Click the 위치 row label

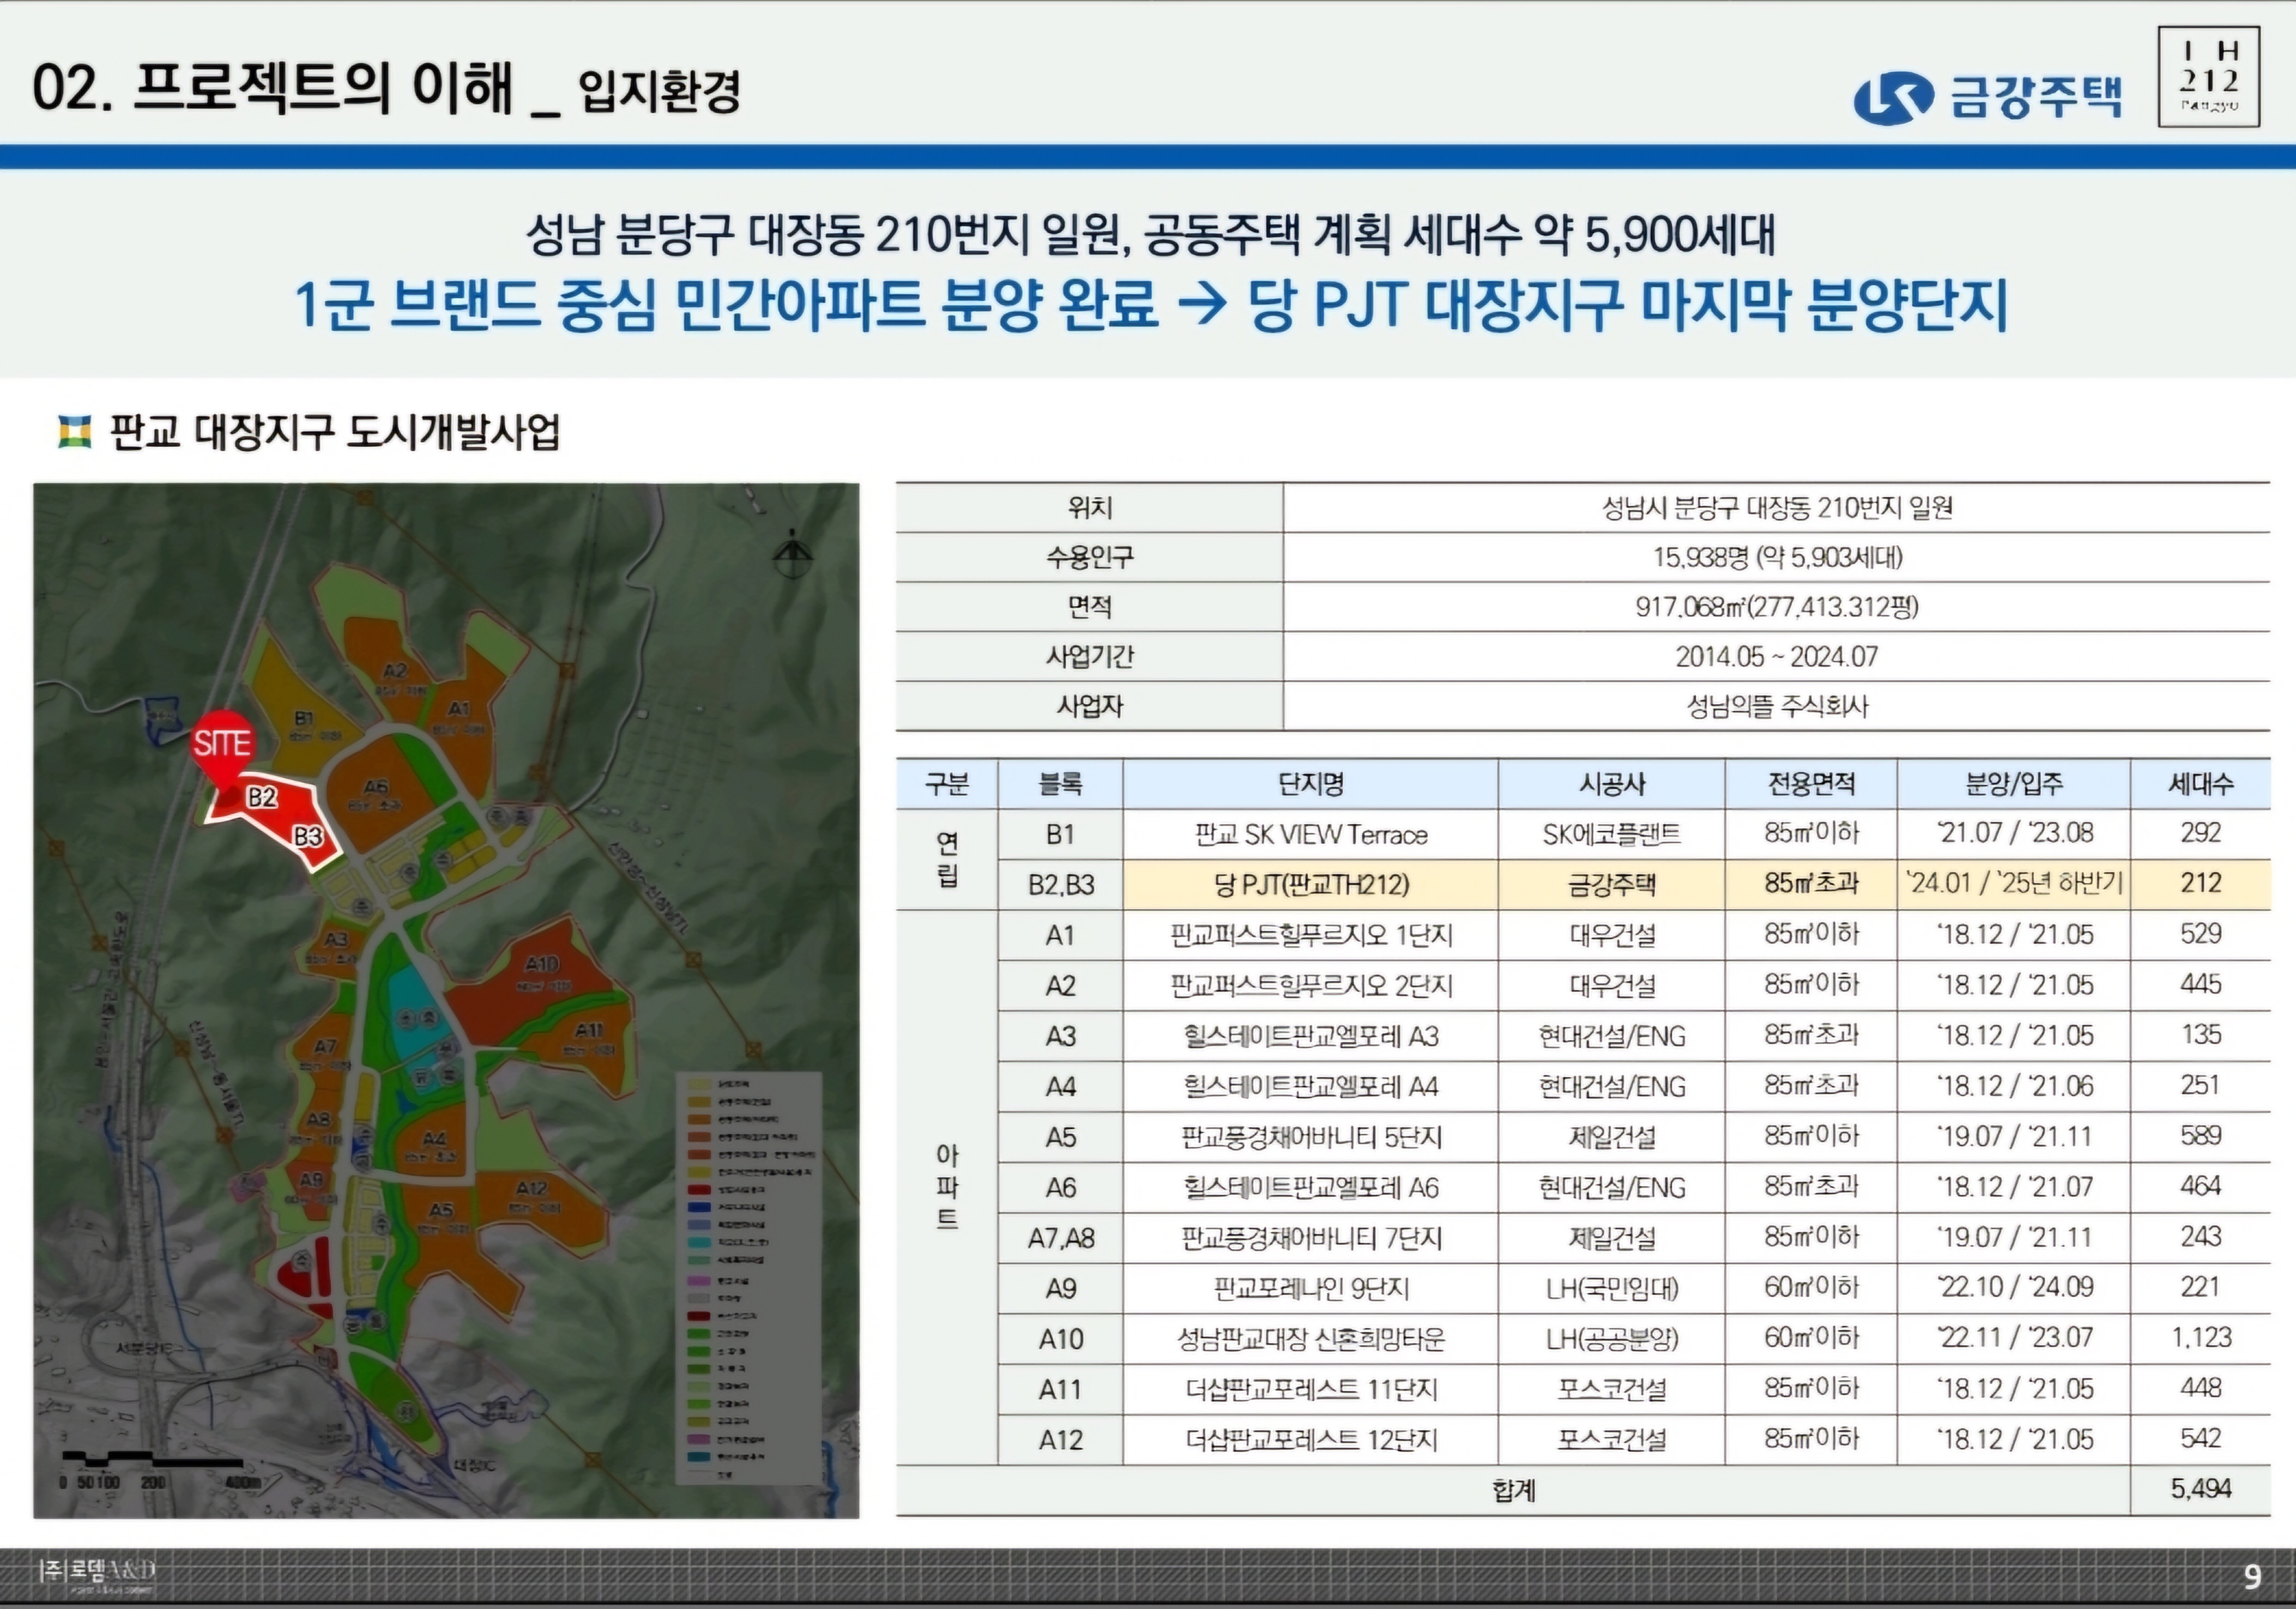tap(1090, 508)
